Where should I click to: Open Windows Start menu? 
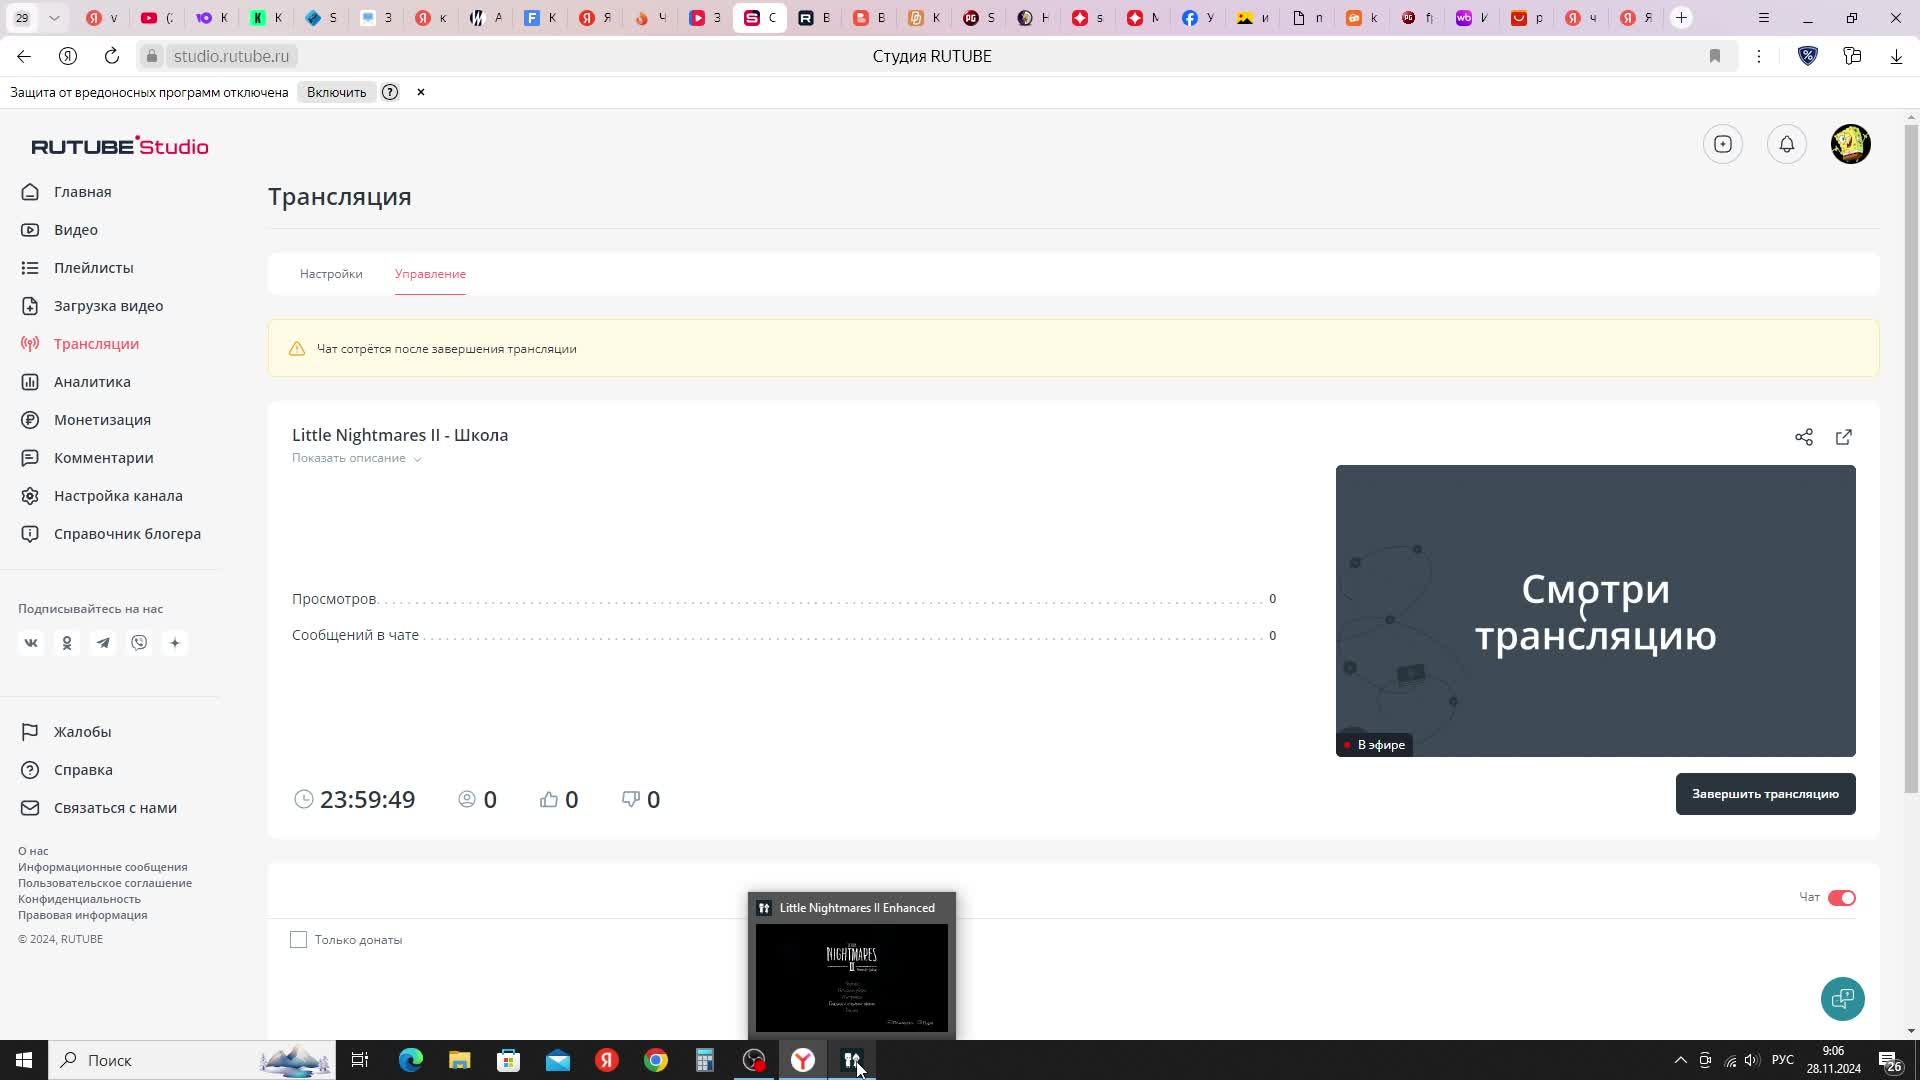click(24, 1060)
